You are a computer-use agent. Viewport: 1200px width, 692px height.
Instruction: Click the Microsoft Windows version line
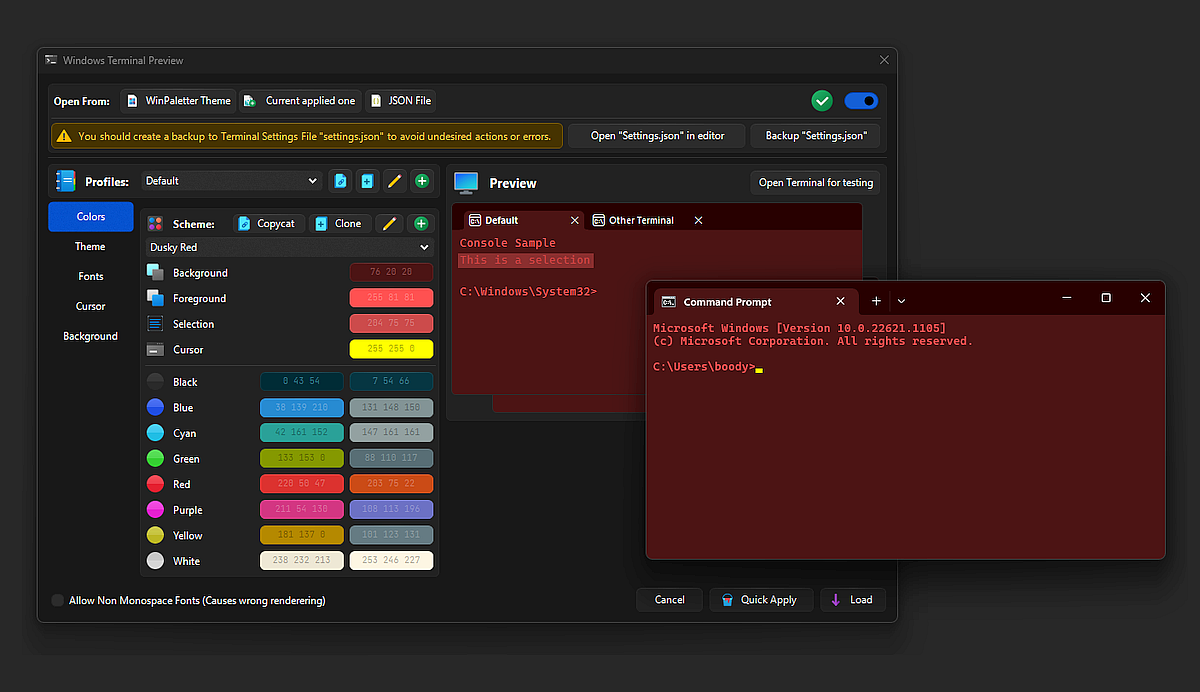tap(799, 328)
